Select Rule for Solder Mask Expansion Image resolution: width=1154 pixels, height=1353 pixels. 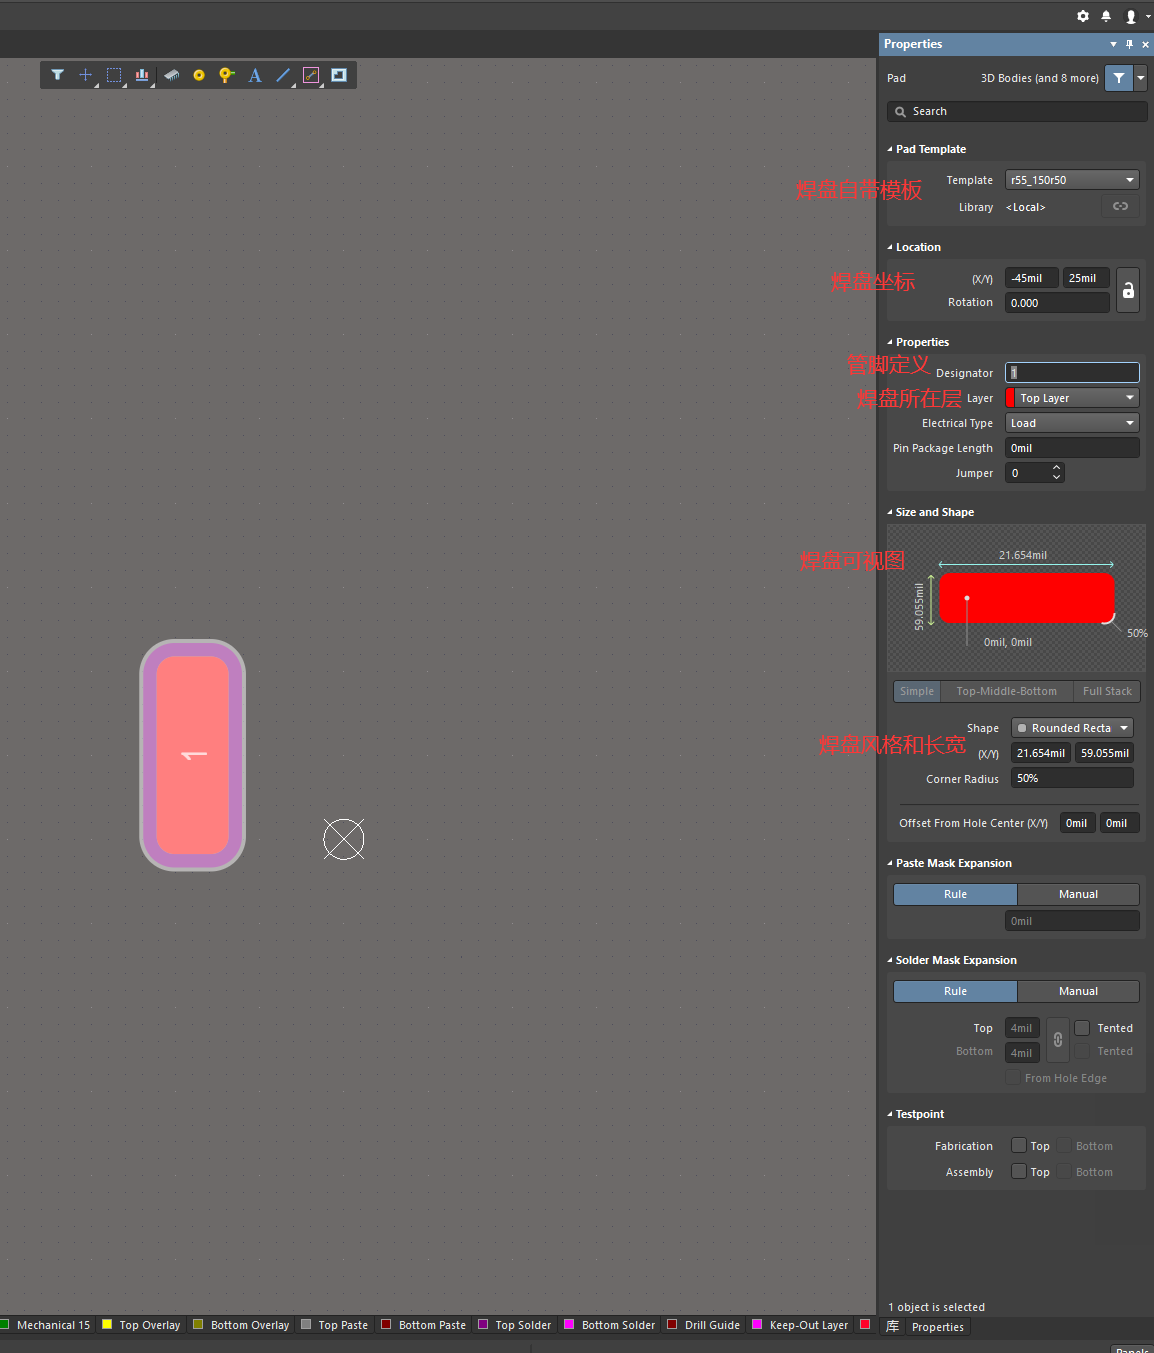click(x=955, y=991)
